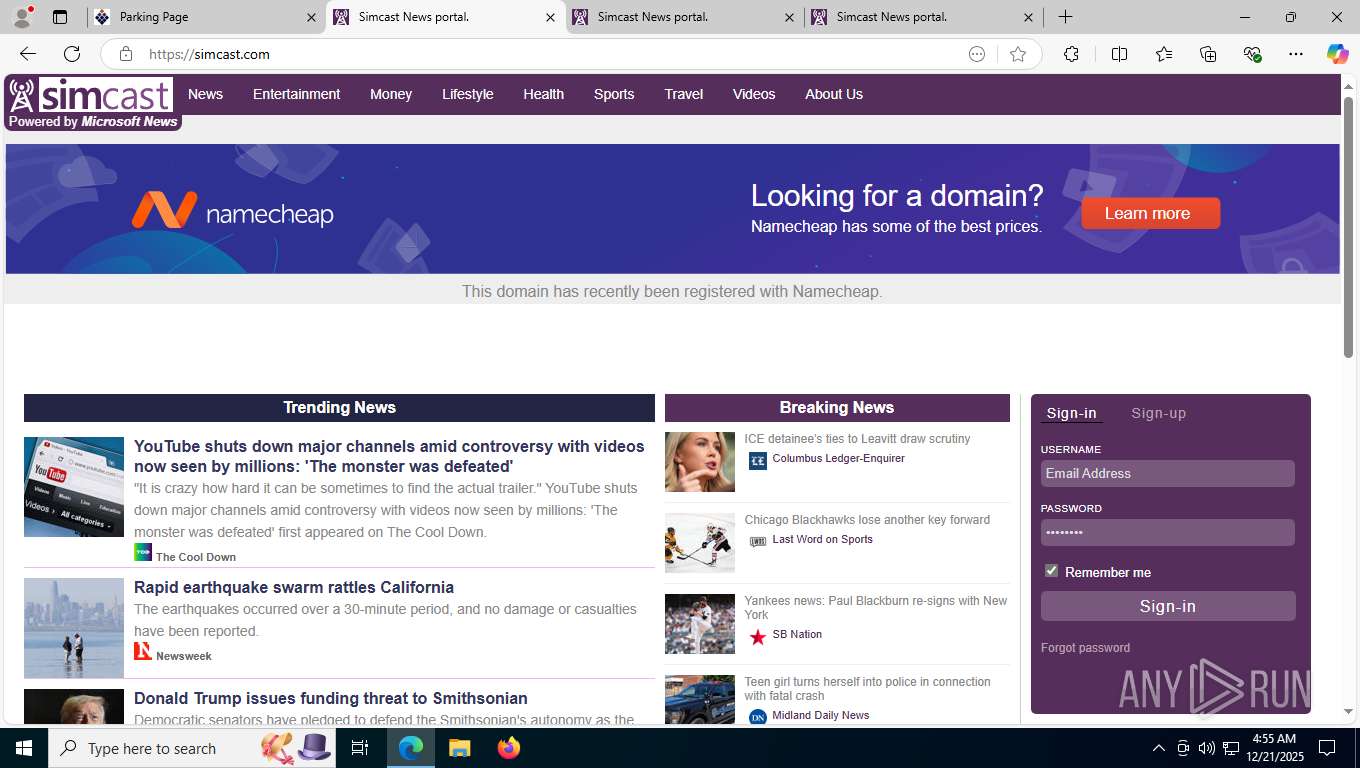Click the Email Address username field
Viewport: 1360px width, 768px height.
[1167, 473]
